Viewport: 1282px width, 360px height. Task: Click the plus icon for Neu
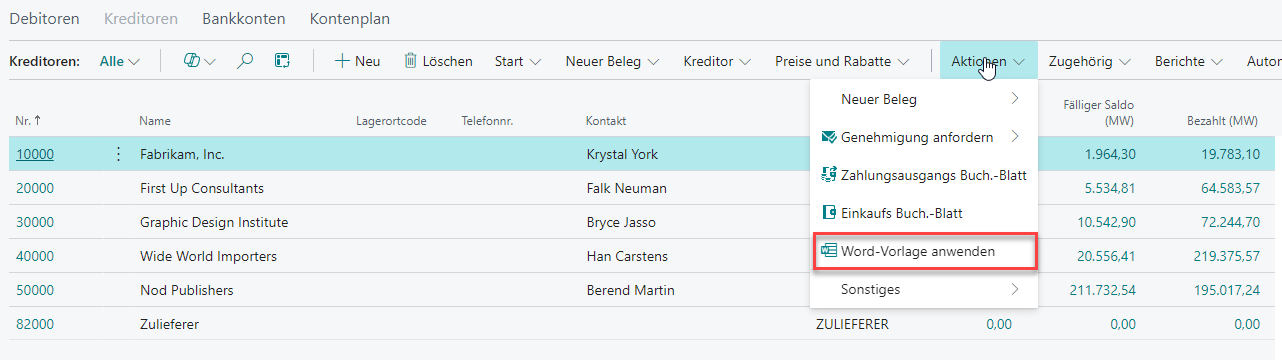click(342, 61)
